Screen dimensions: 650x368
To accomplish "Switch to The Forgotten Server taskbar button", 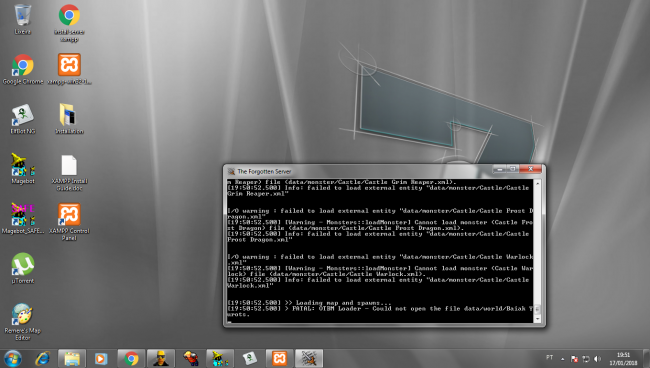I will pos(309,358).
